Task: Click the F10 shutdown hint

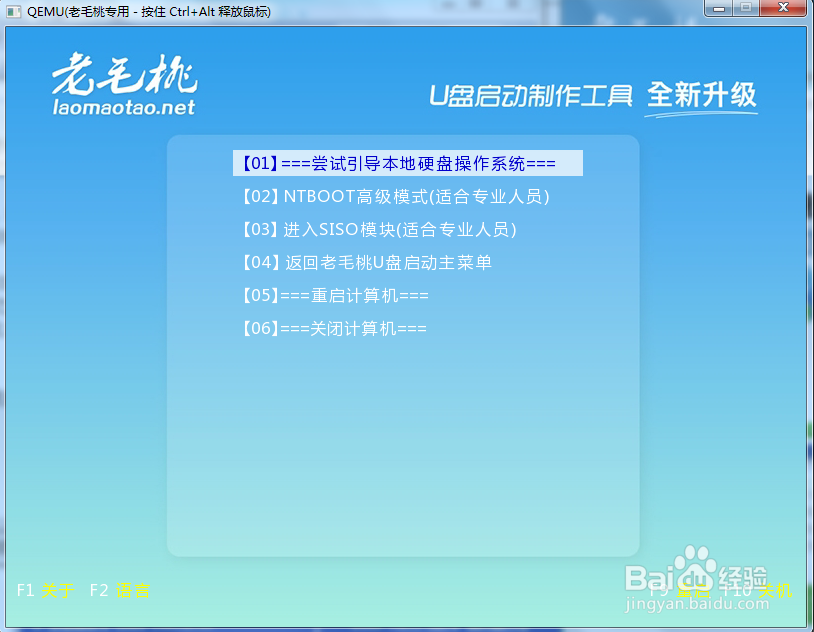Action: [x=757, y=590]
